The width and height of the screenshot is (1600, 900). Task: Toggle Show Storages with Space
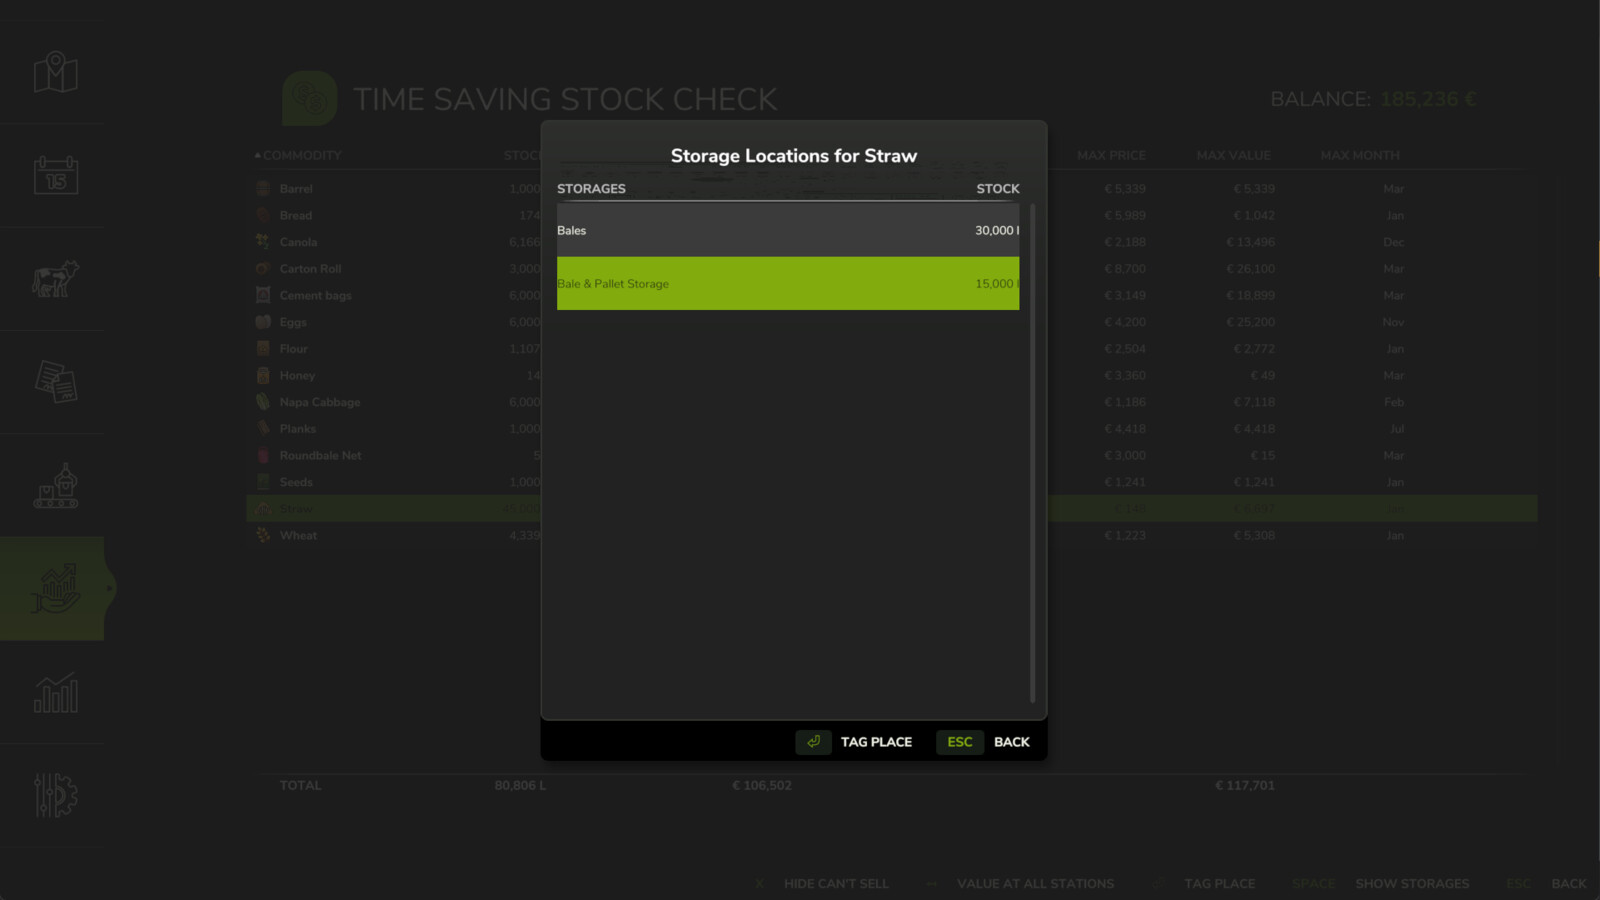pos(1412,884)
